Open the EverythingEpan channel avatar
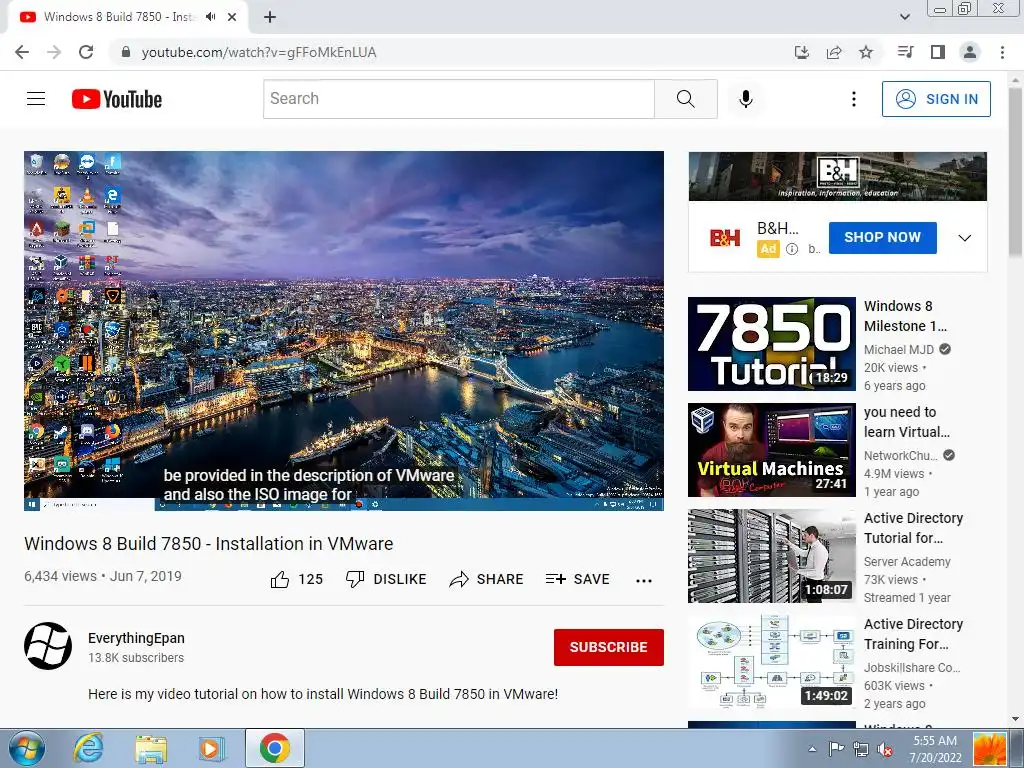Image resolution: width=1024 pixels, height=768 pixels. click(x=48, y=646)
